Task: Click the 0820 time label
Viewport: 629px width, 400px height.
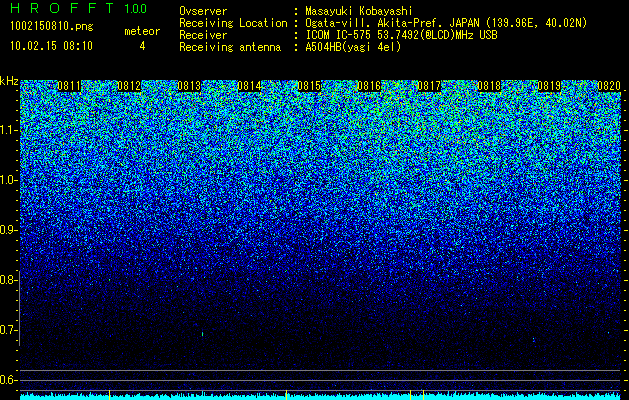Action: 609,86
